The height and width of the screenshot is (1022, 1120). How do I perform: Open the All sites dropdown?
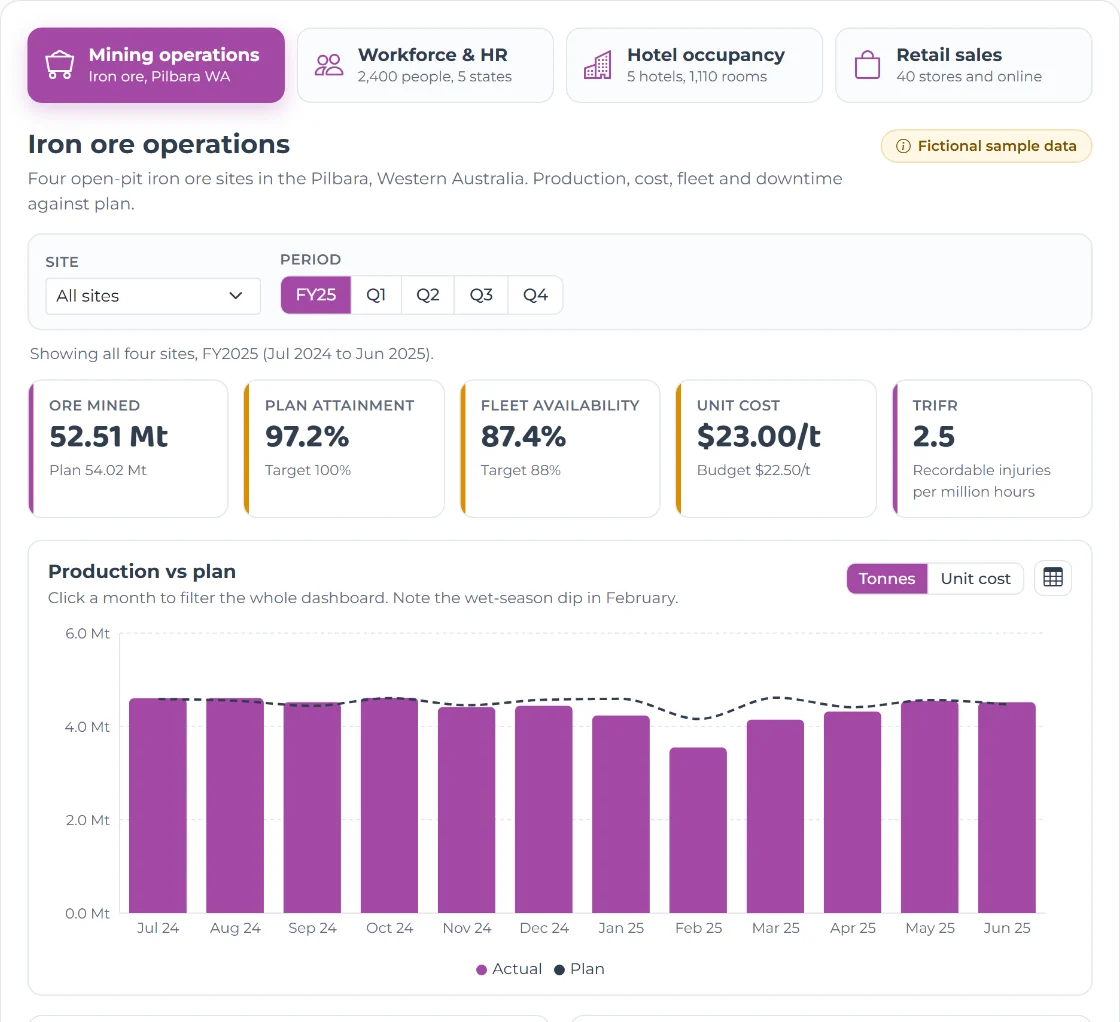(x=153, y=296)
